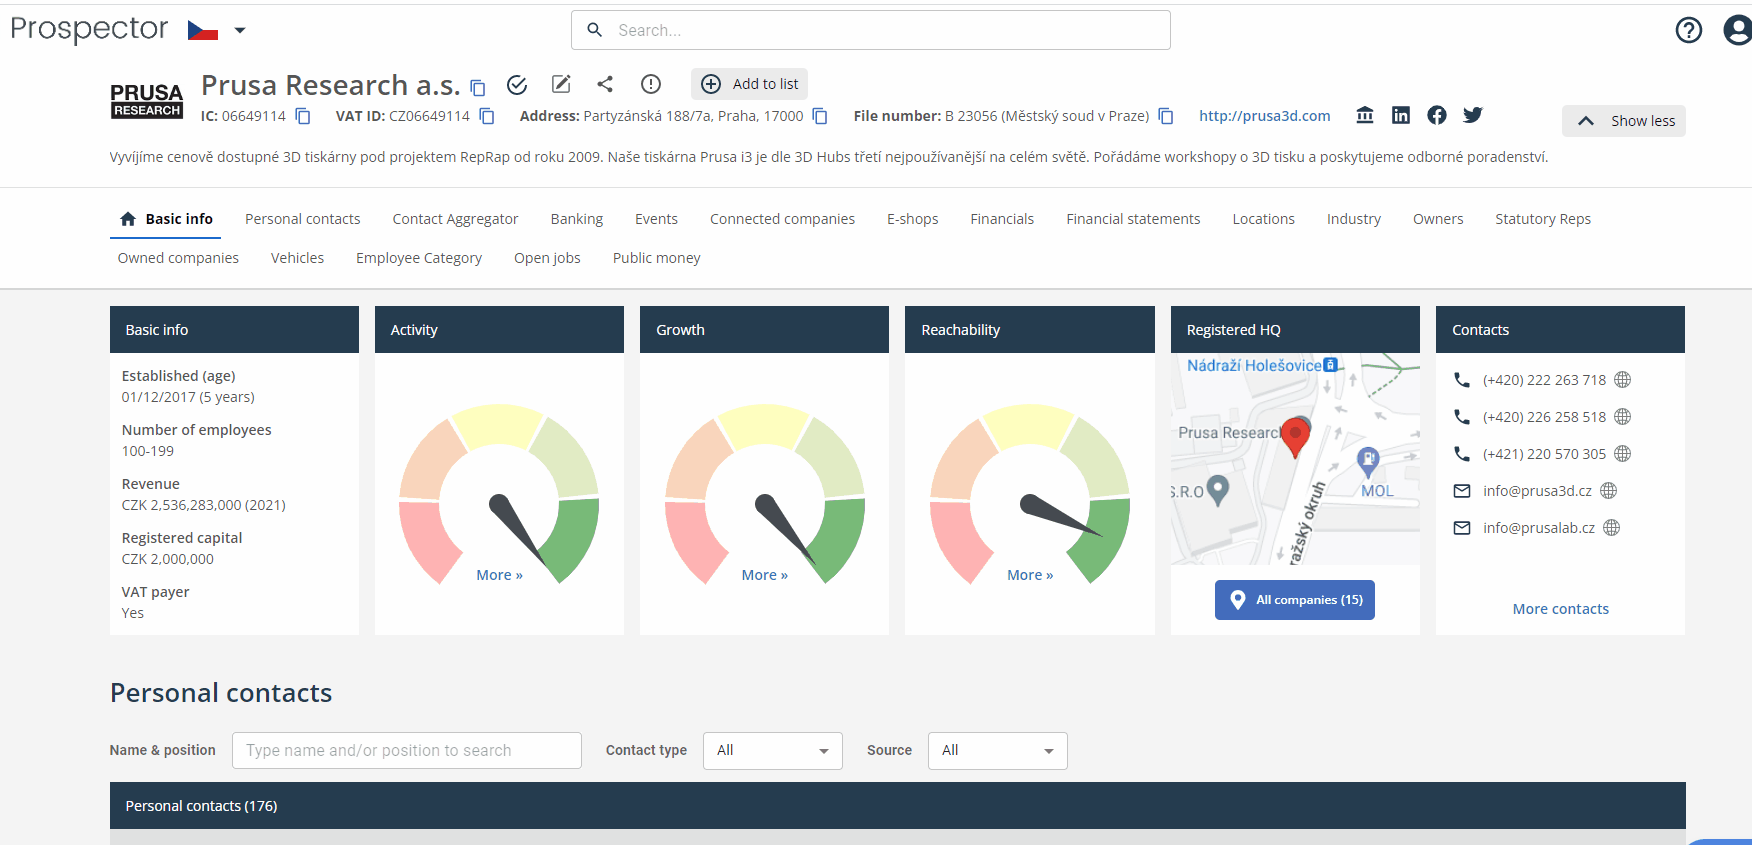This screenshot has height=845, width=1752.
Task: Click the phone icon for (+420) 226 258 518
Action: [1462, 417]
